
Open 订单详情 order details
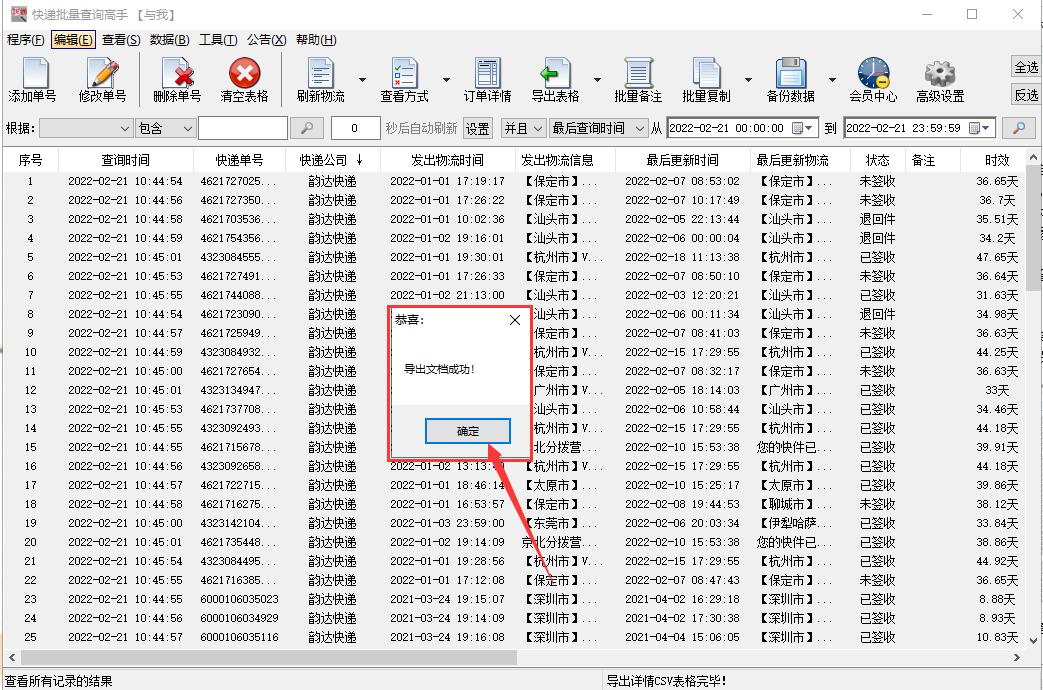point(488,79)
